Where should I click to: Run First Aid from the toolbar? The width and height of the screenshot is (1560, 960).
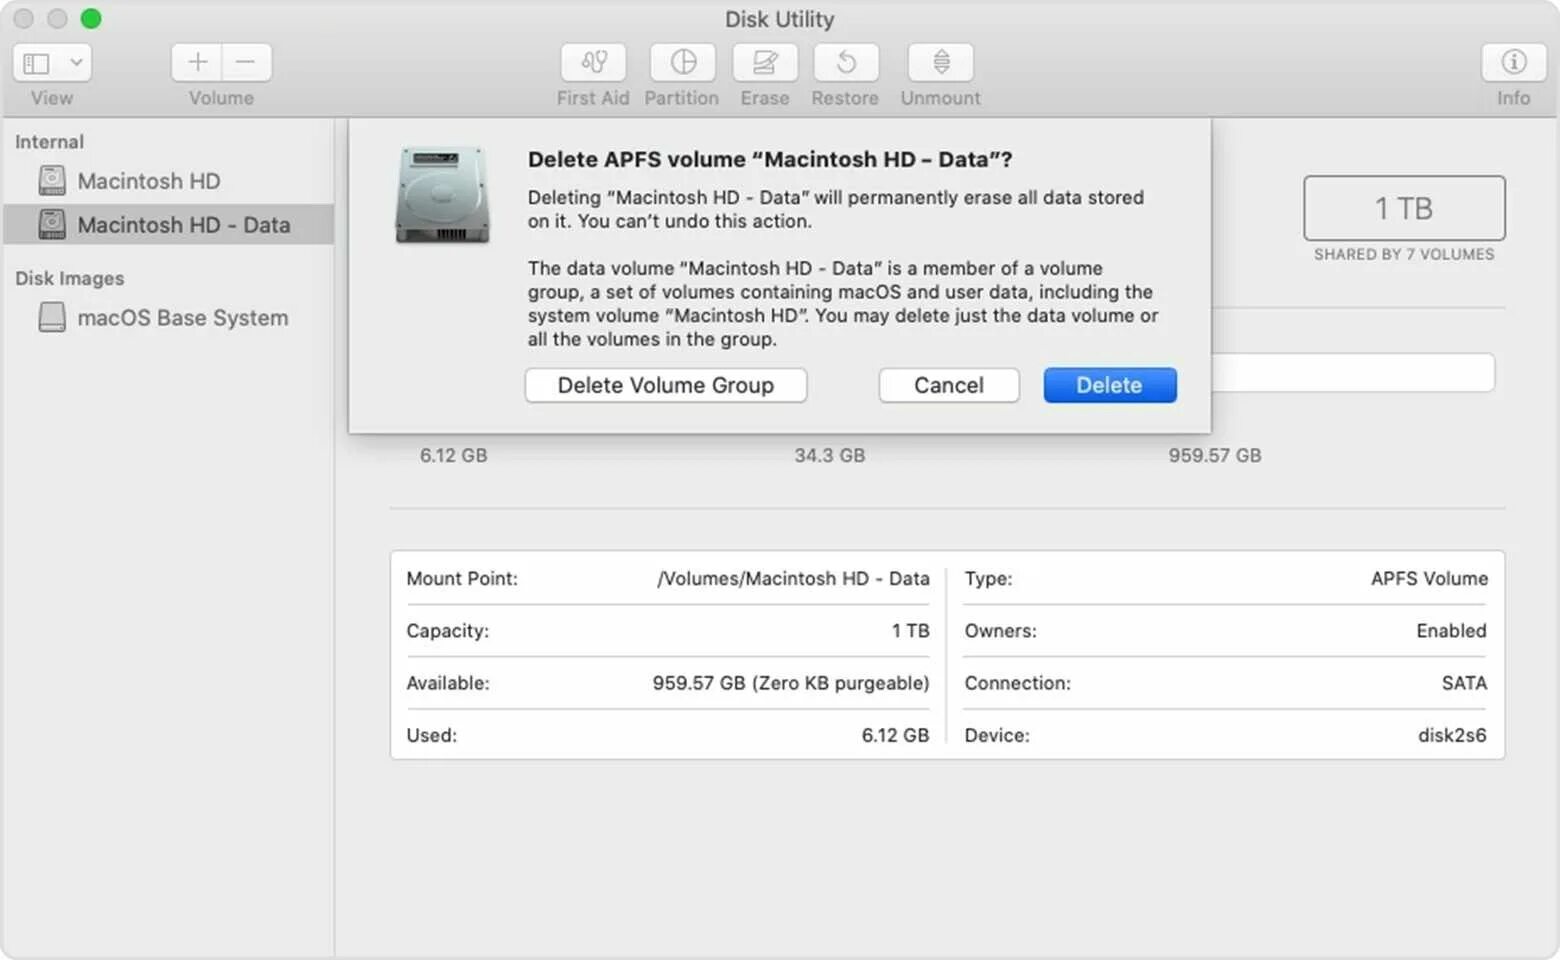point(593,62)
